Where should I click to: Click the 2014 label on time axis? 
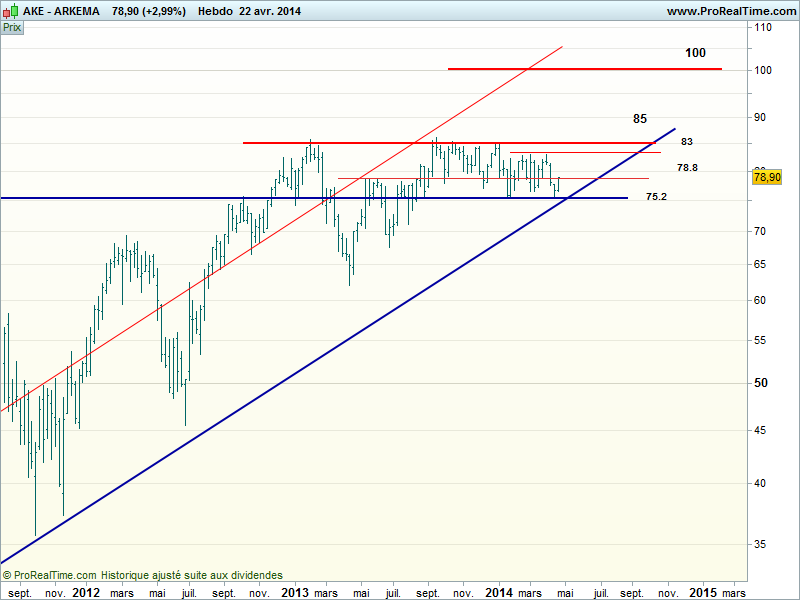498,593
